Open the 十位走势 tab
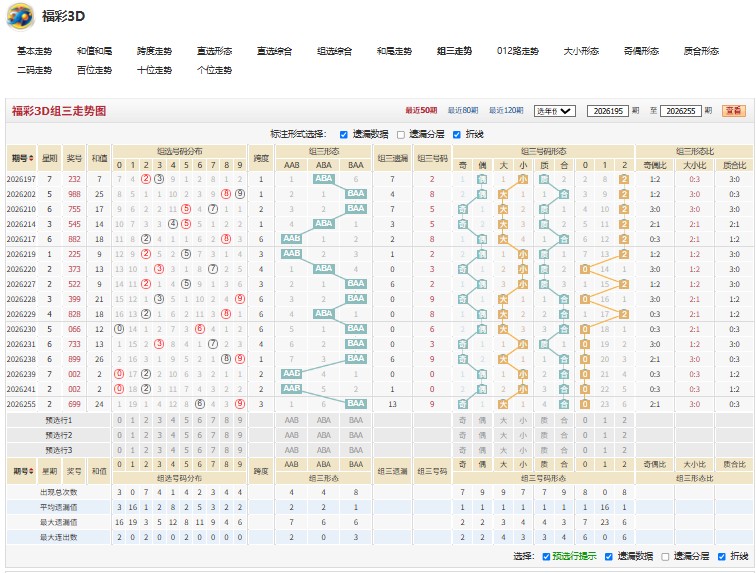This screenshot has width=756, height=573. coord(154,70)
